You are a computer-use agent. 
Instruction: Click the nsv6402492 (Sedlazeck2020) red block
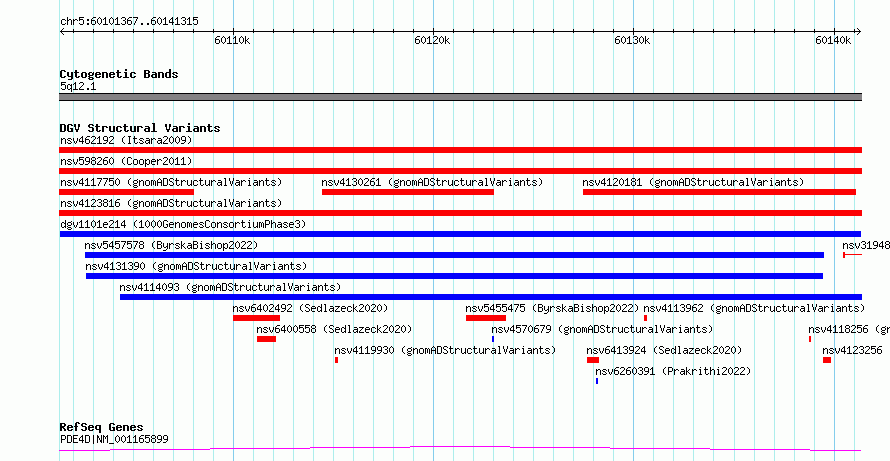tap(257, 318)
